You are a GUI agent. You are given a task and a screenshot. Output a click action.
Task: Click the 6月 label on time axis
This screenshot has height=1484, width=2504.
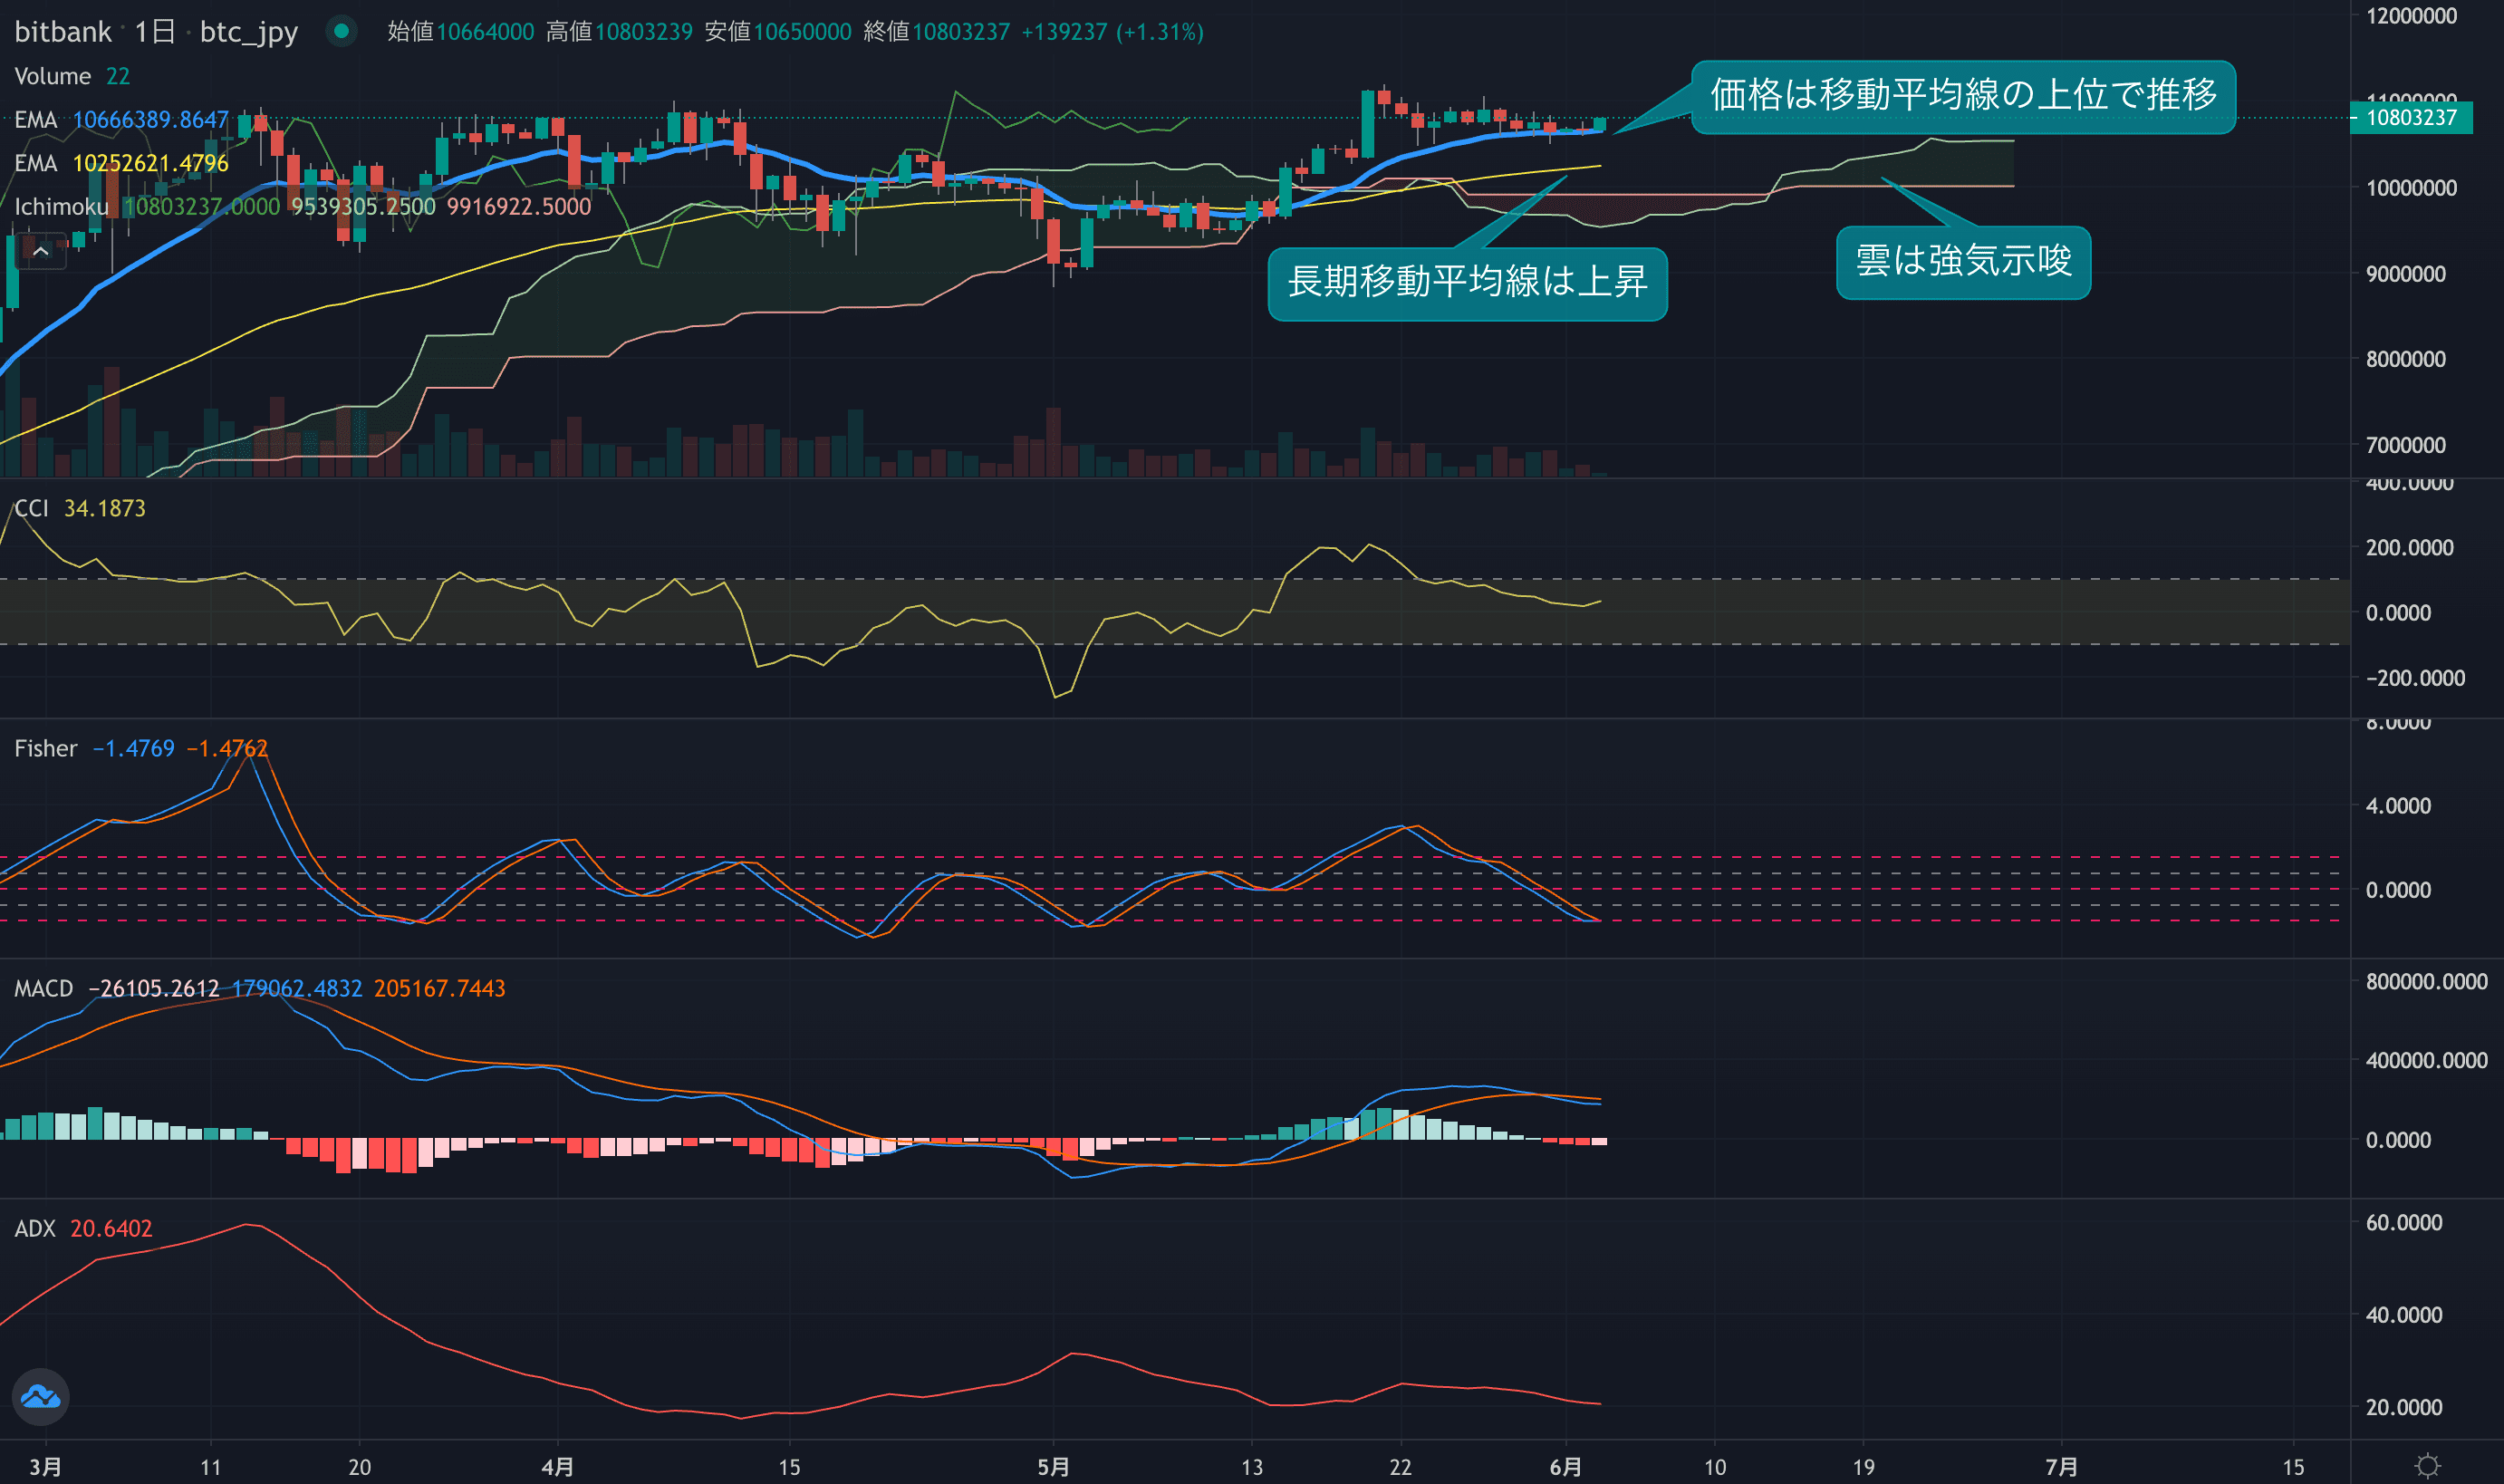click(1565, 1466)
